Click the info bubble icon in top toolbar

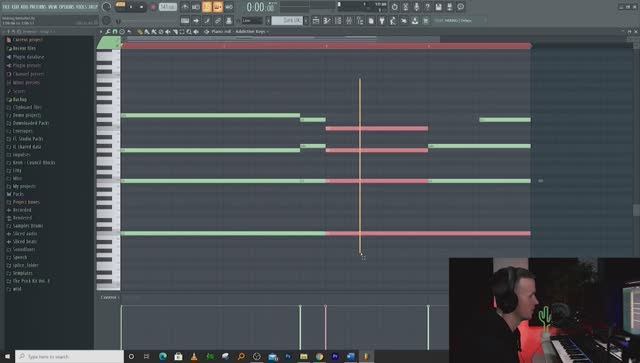point(460,7)
